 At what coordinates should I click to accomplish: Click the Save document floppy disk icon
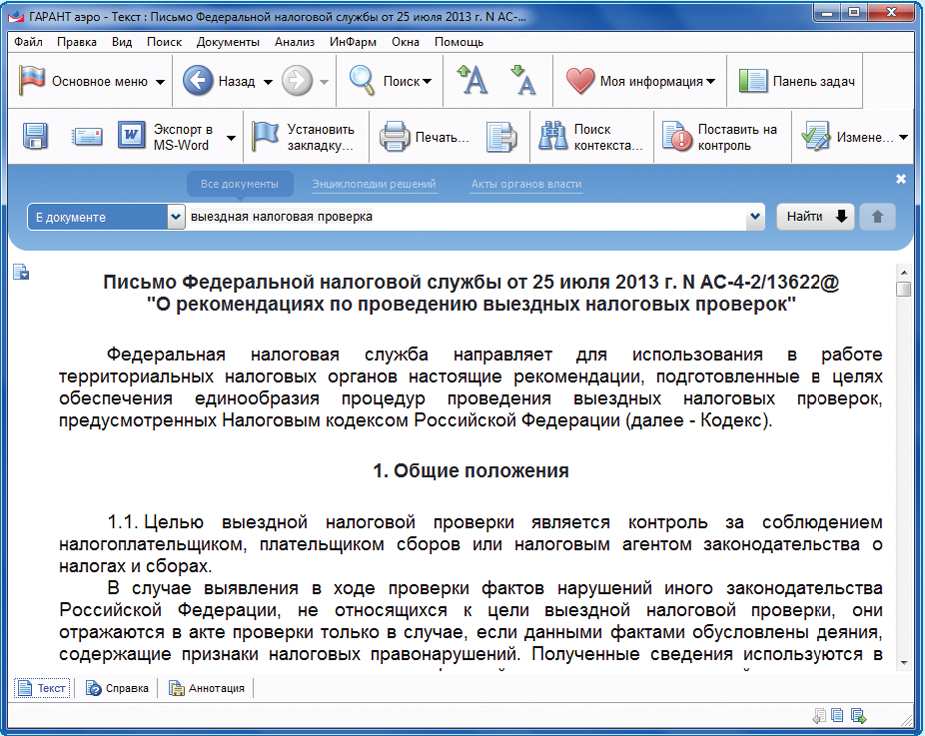[36, 137]
